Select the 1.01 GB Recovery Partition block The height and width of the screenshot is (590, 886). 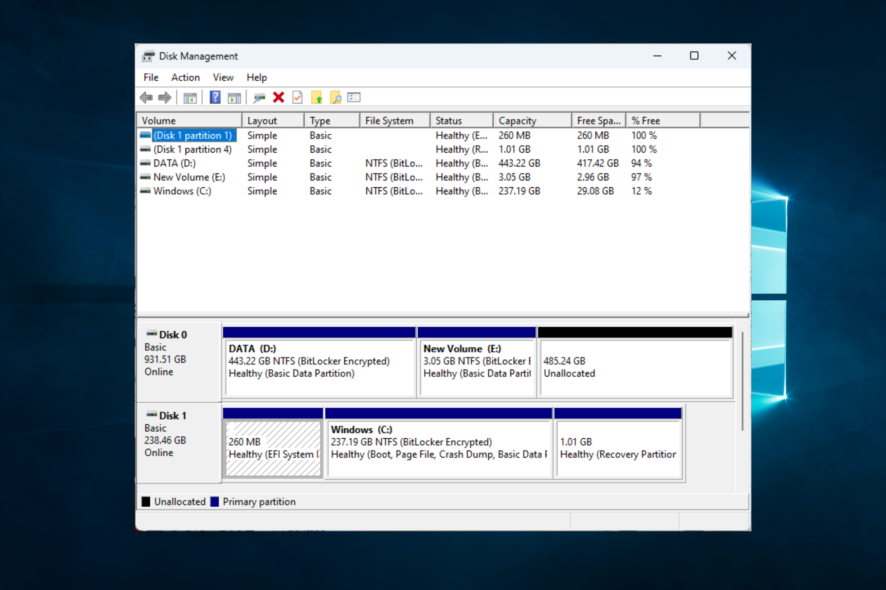619,444
